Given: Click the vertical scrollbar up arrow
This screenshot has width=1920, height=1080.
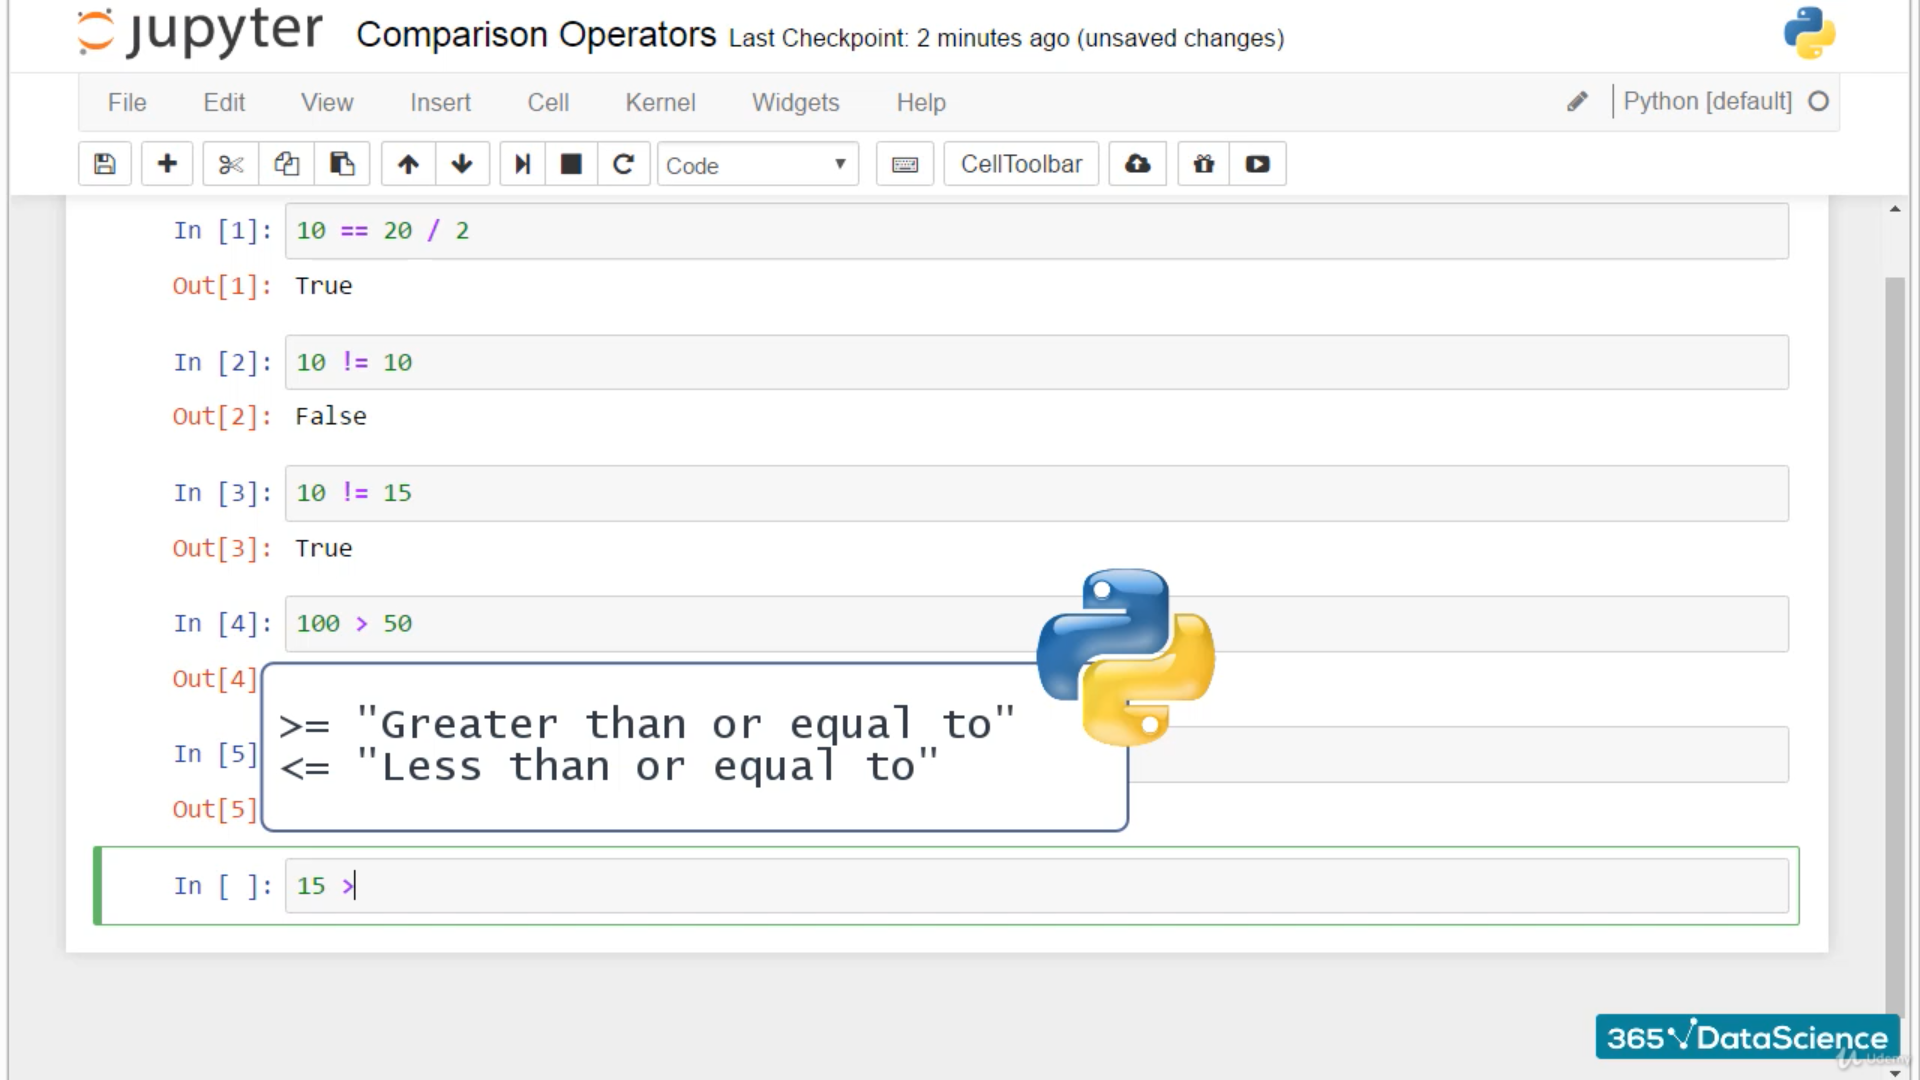Looking at the screenshot, I should coord(1894,209).
